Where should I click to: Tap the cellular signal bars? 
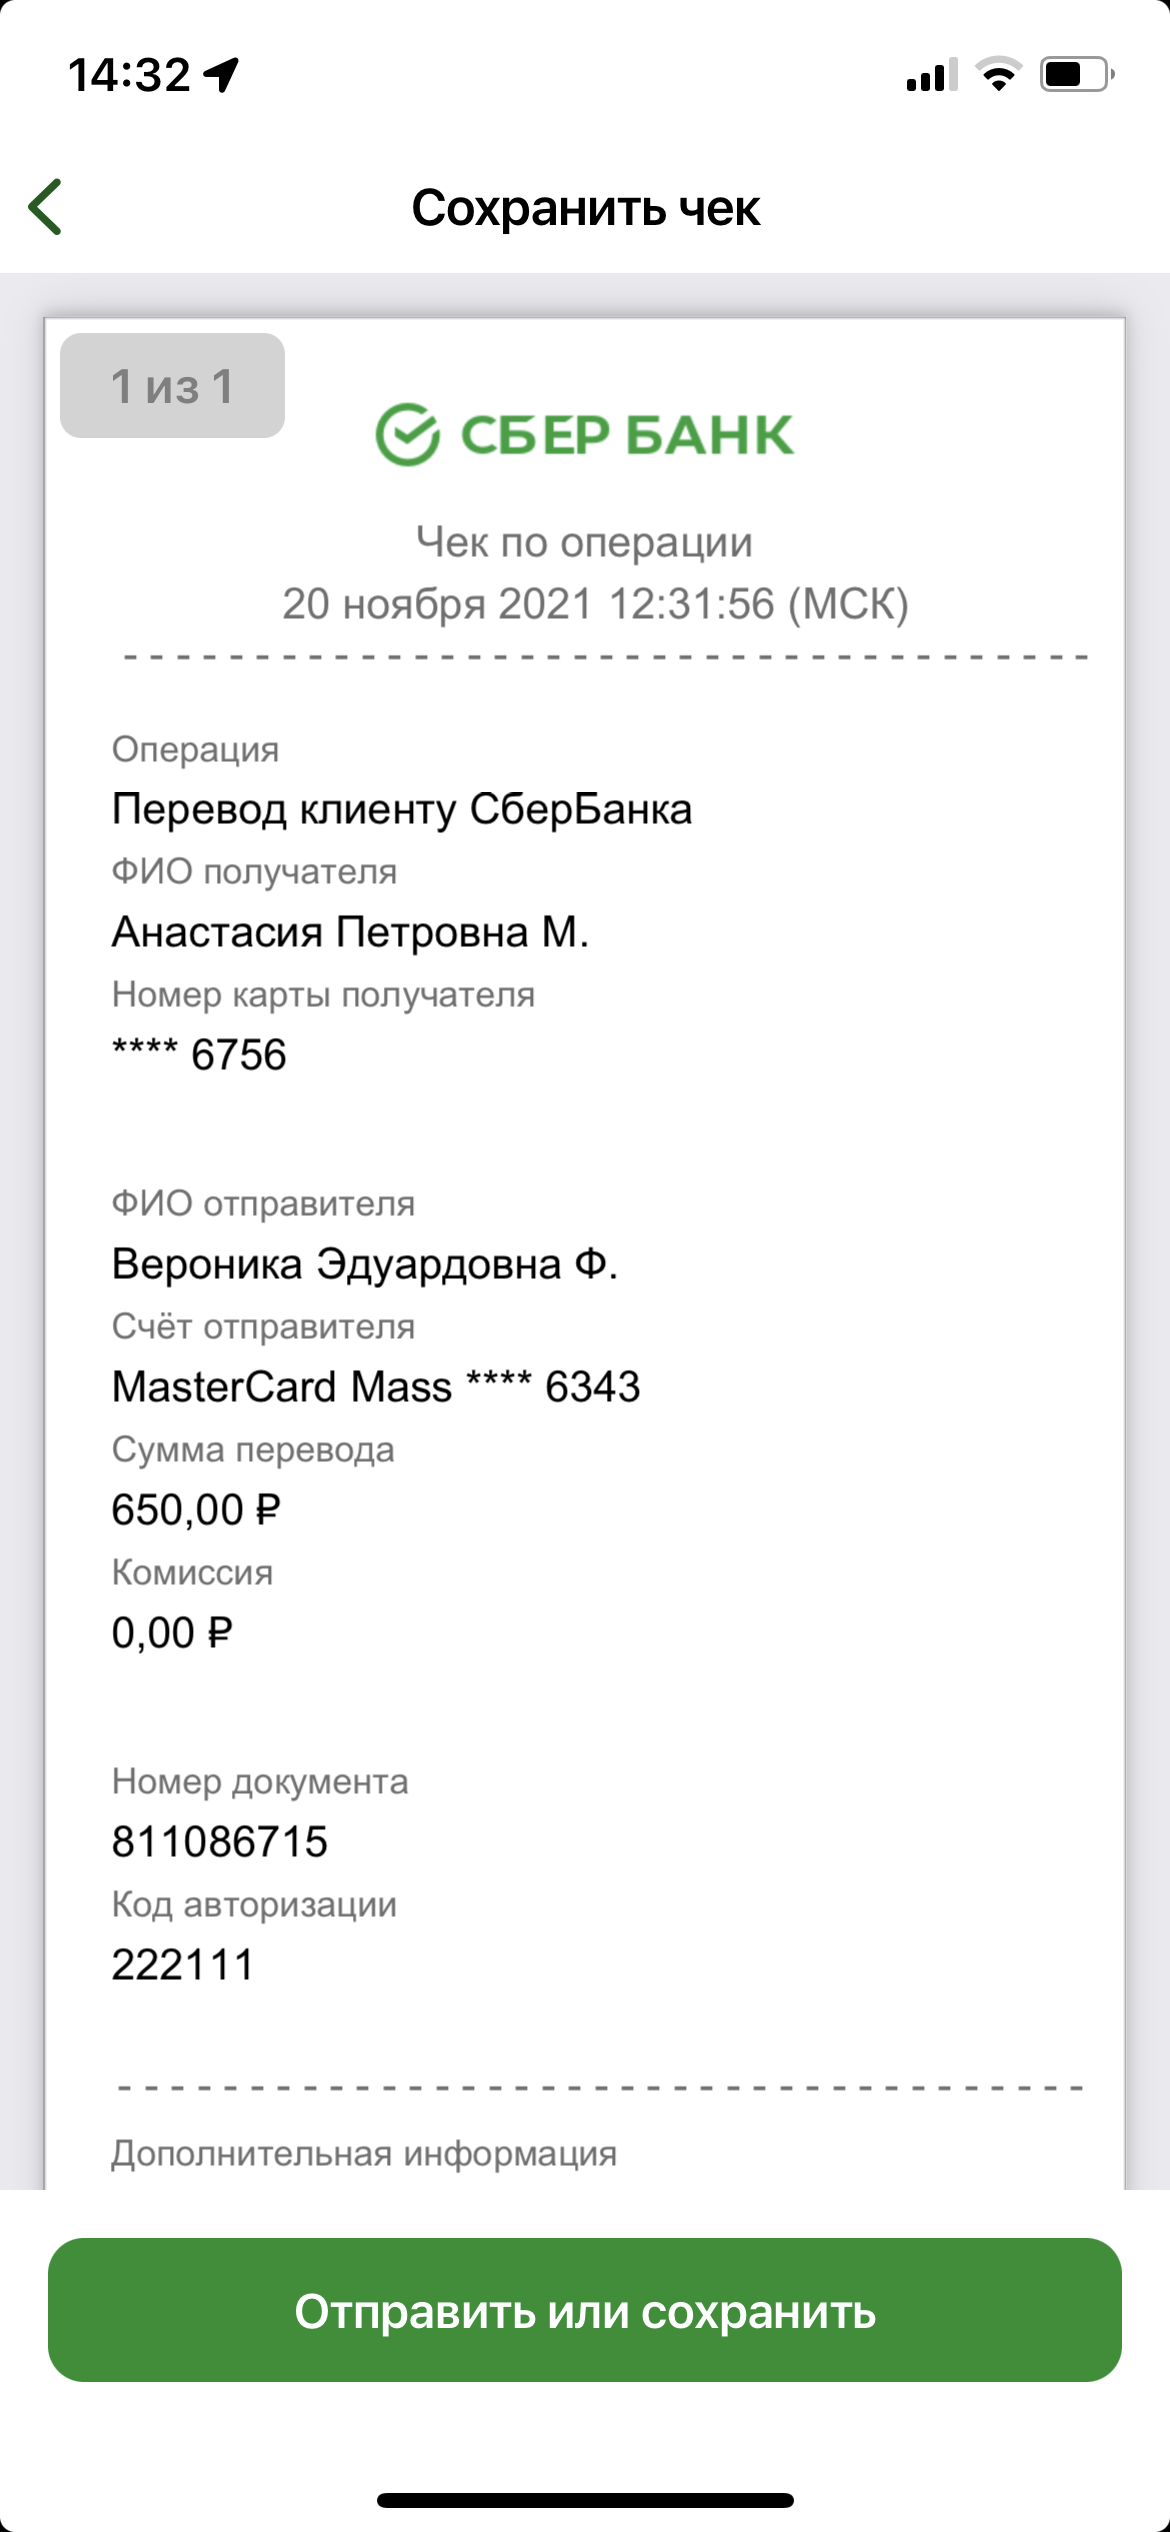pos(932,74)
